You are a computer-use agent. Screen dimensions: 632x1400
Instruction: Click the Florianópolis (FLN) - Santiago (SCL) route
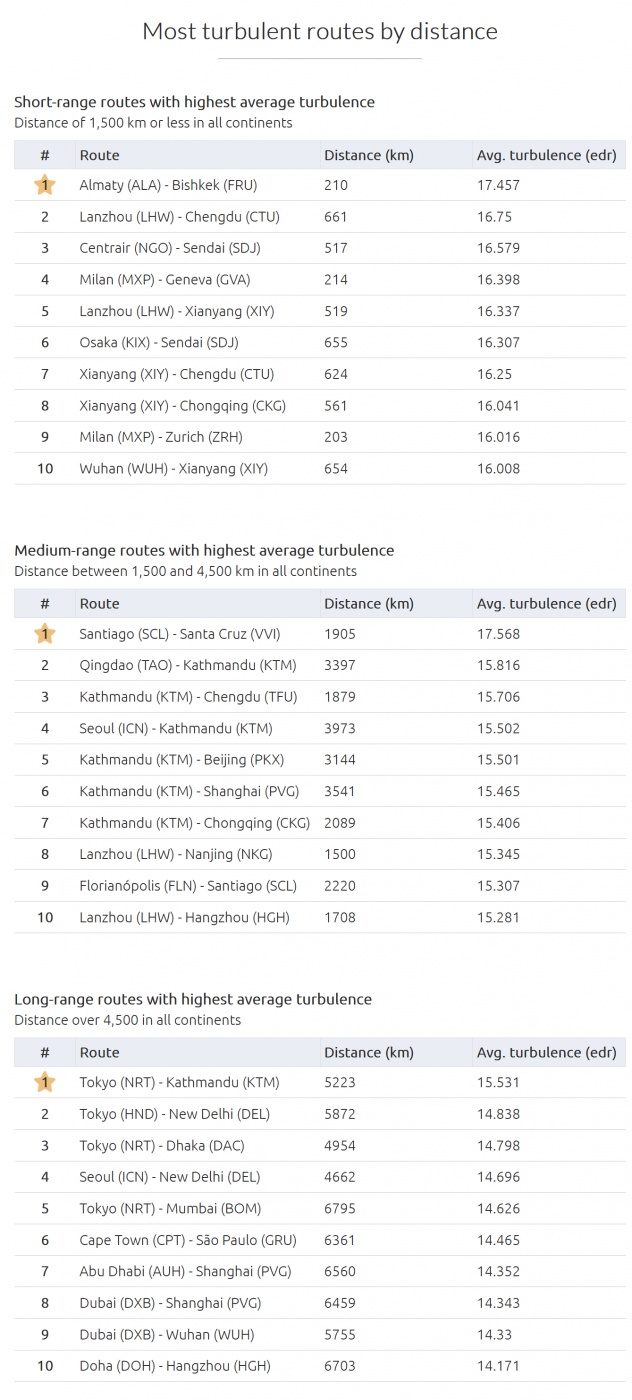click(x=188, y=886)
